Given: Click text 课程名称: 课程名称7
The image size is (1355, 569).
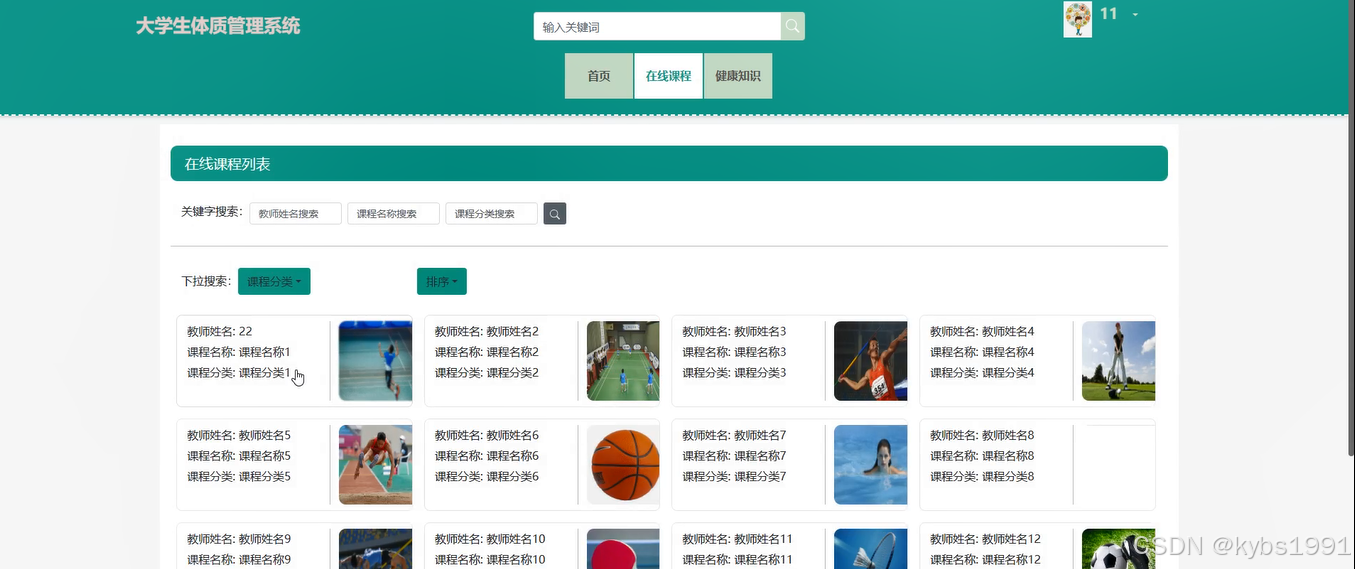Looking at the screenshot, I should click(x=735, y=456).
